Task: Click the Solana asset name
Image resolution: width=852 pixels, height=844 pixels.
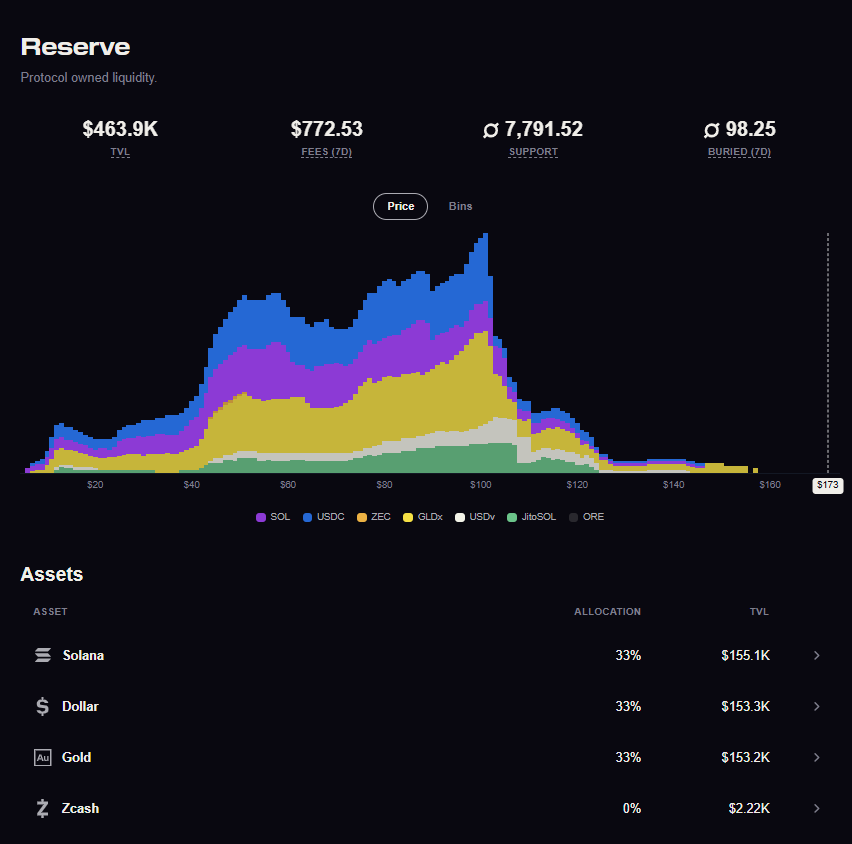Action: click(83, 655)
